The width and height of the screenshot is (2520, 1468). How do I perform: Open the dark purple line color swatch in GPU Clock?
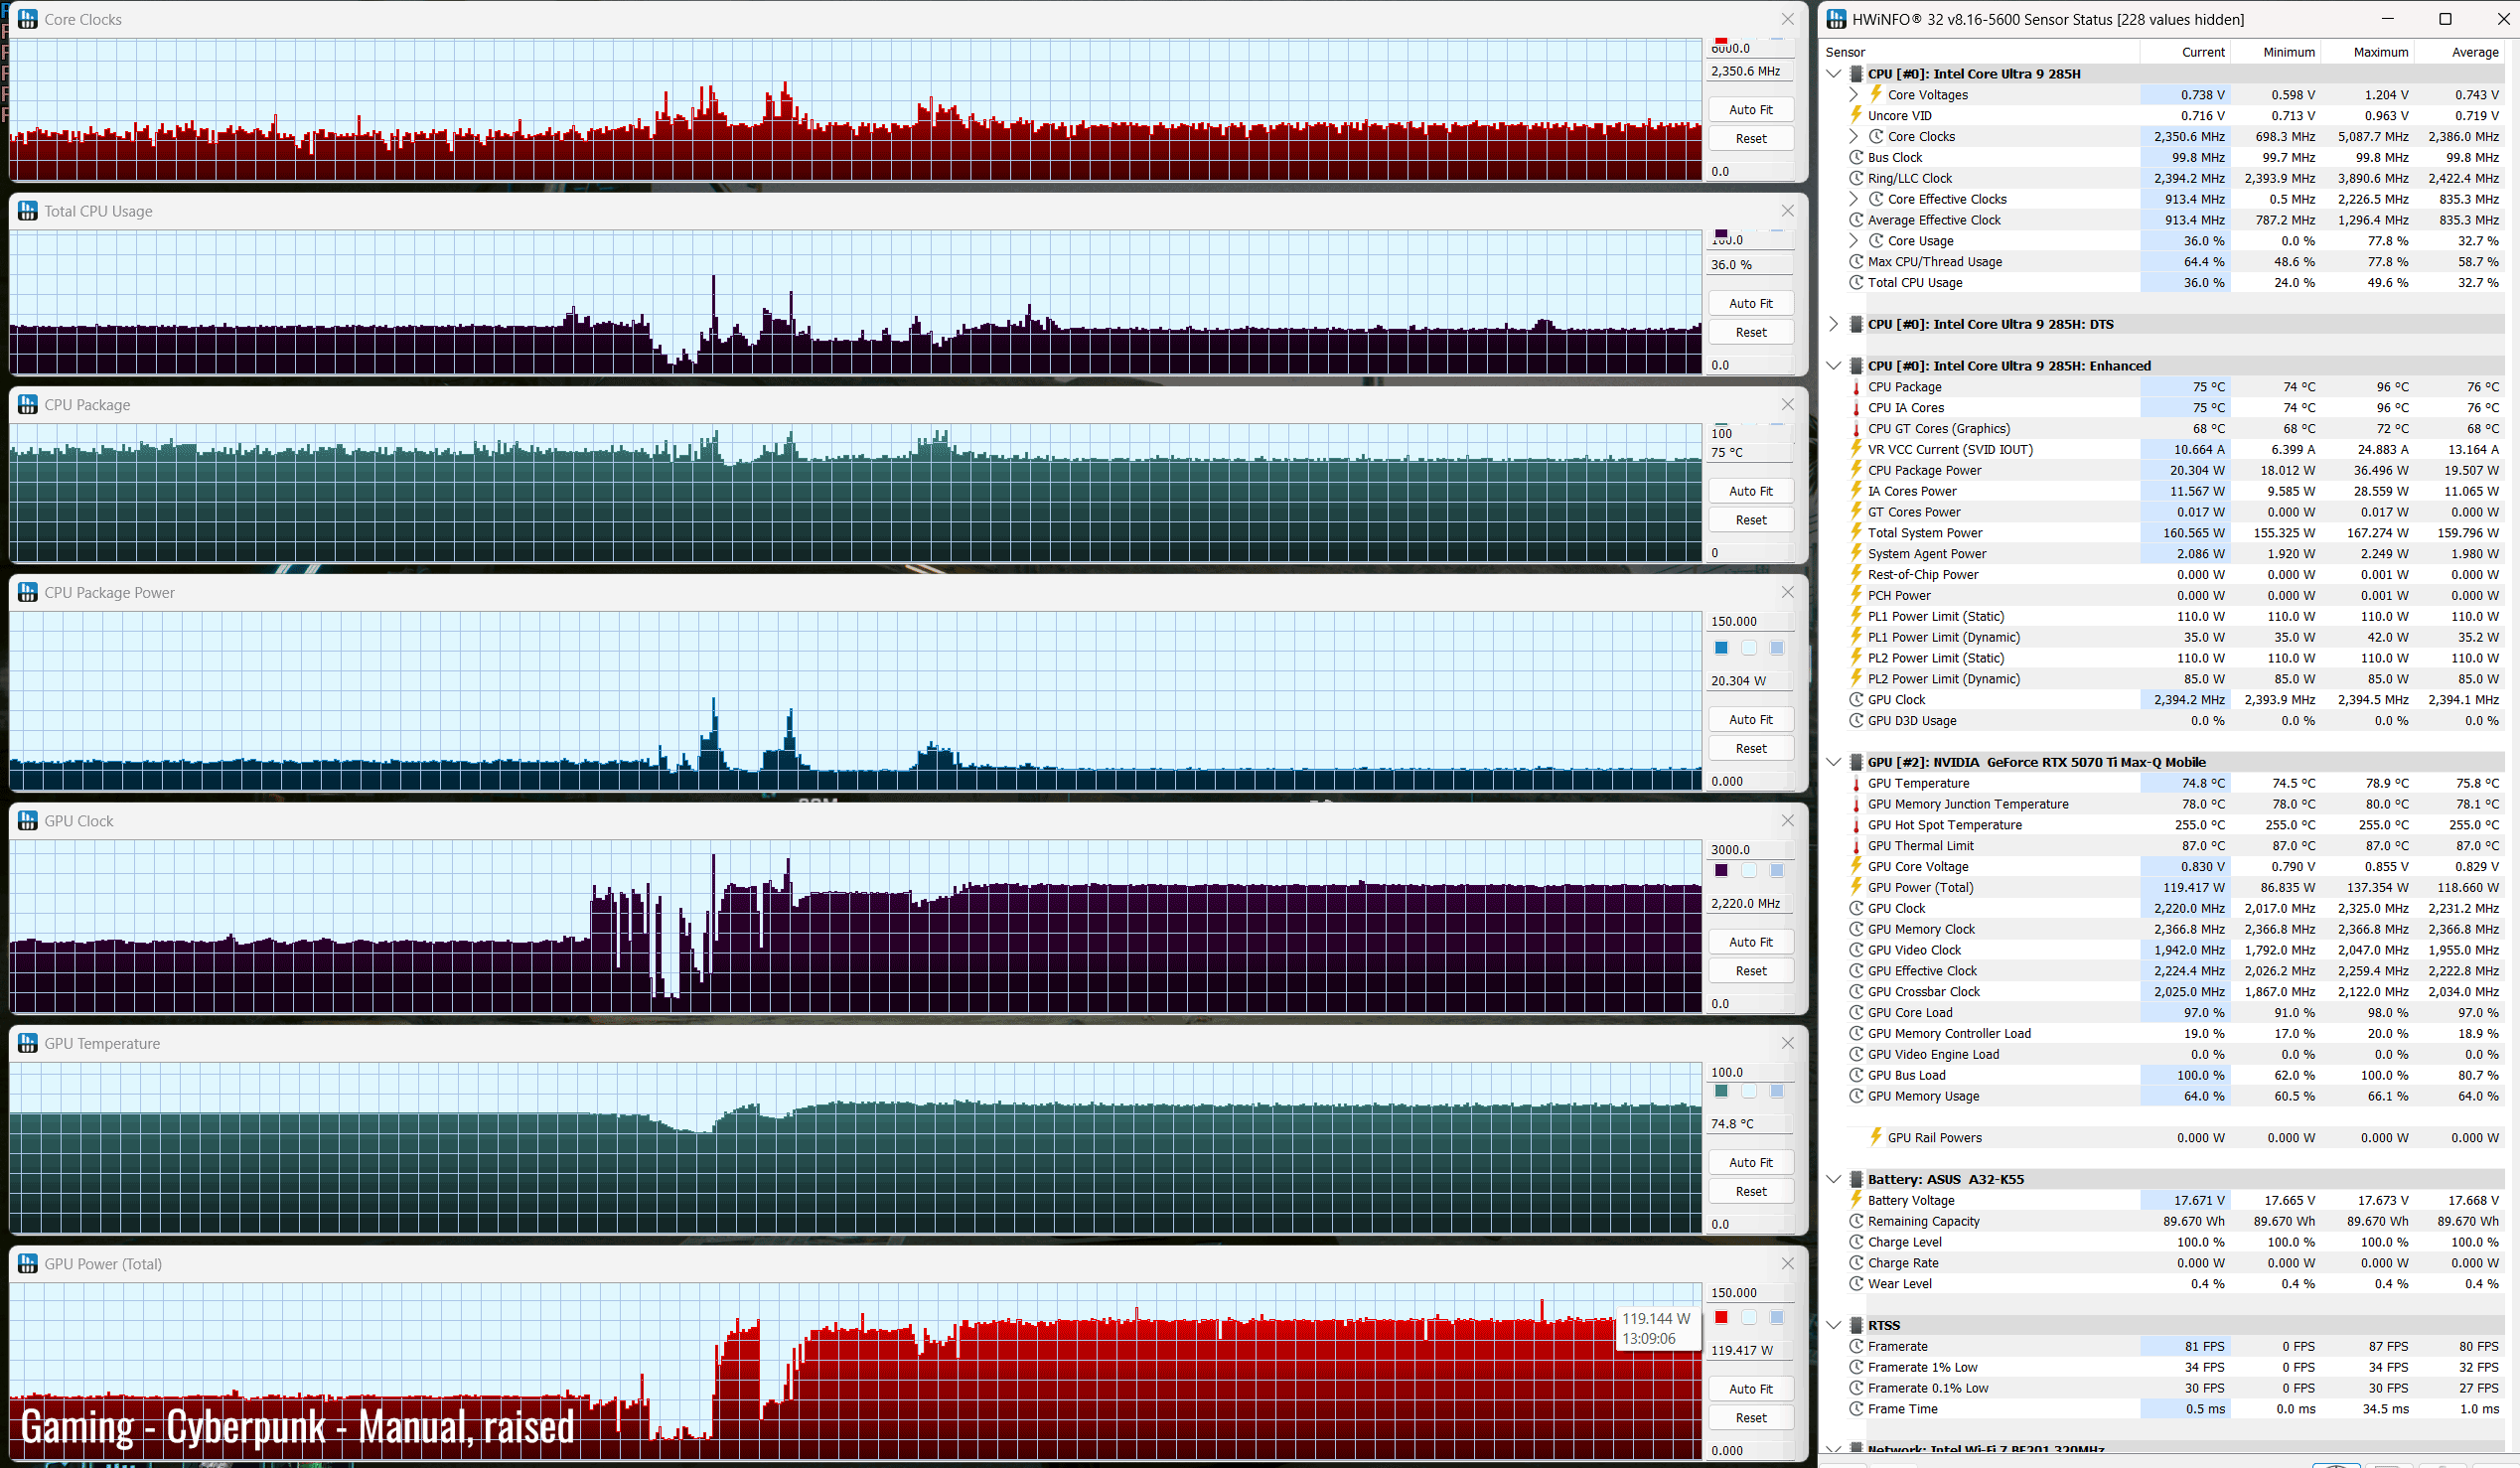tap(1721, 870)
